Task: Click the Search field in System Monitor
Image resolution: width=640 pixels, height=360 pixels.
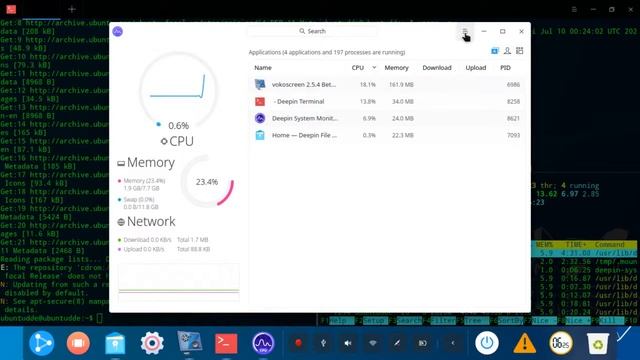Action: pyautogui.click(x=312, y=31)
